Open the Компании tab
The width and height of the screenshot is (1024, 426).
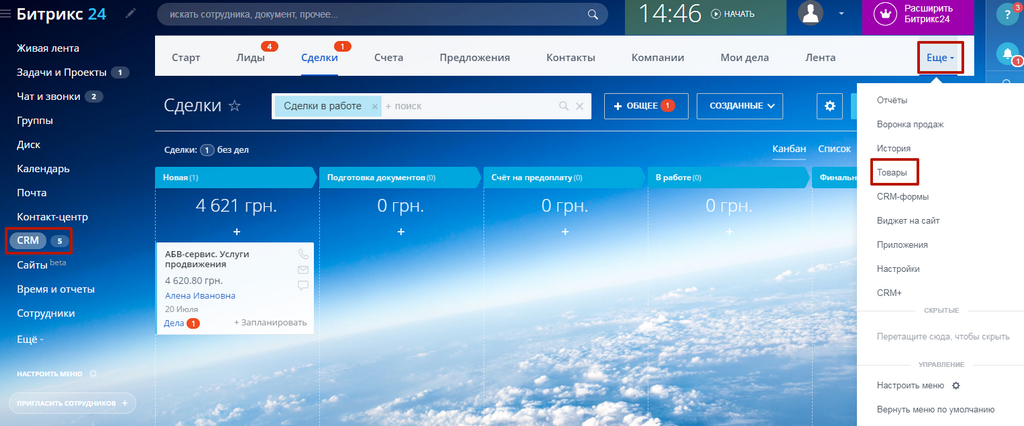[658, 57]
